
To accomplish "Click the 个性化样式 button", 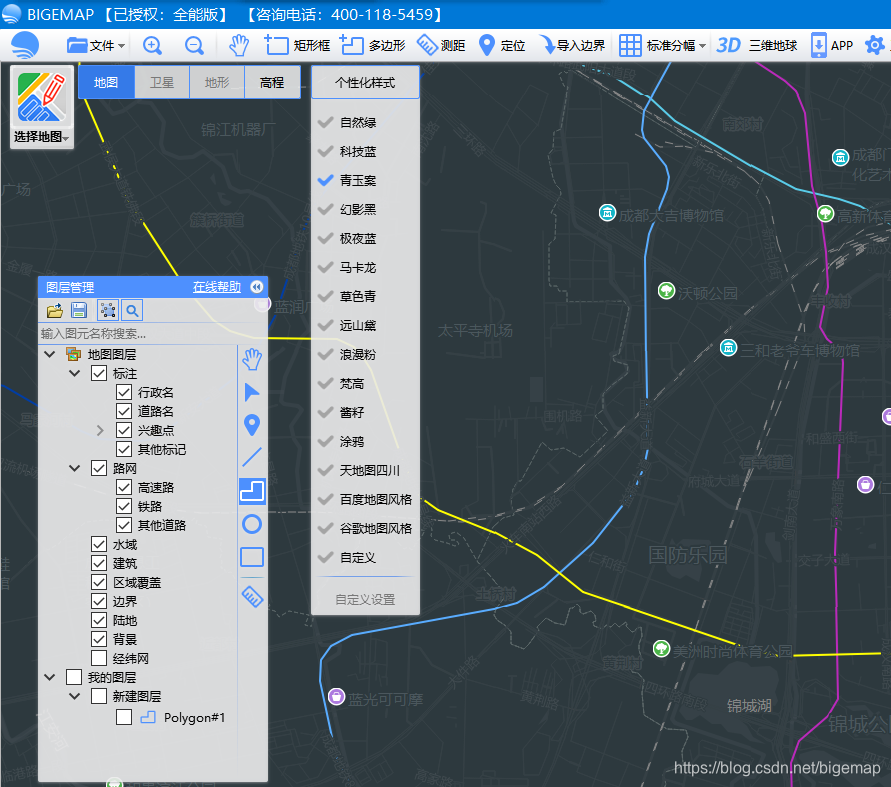I will (x=365, y=82).
